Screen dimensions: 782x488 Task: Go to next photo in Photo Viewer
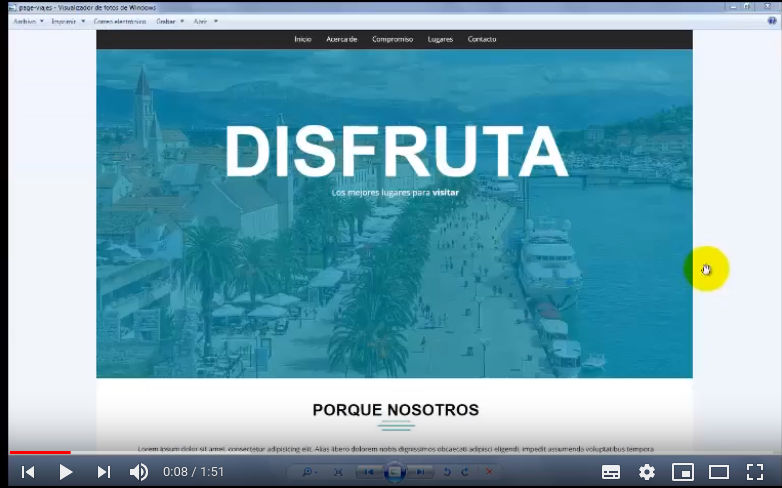tap(420, 472)
